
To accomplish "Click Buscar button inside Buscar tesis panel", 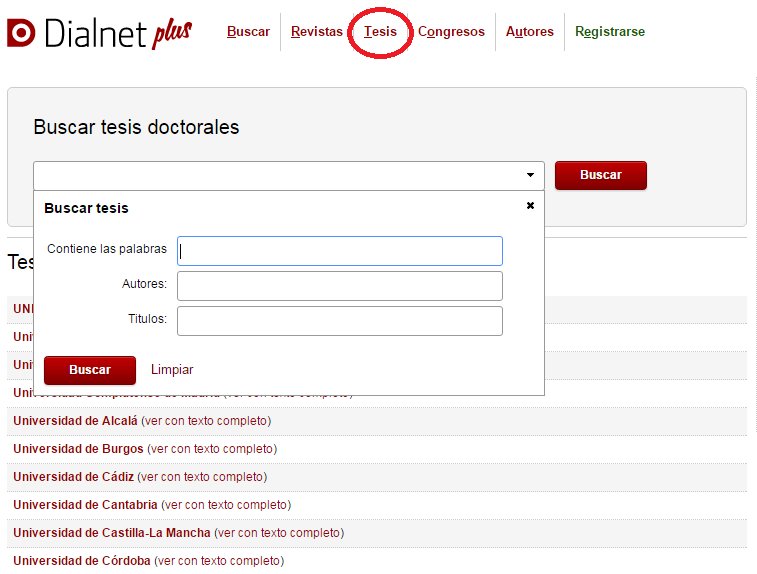I will pos(90,370).
